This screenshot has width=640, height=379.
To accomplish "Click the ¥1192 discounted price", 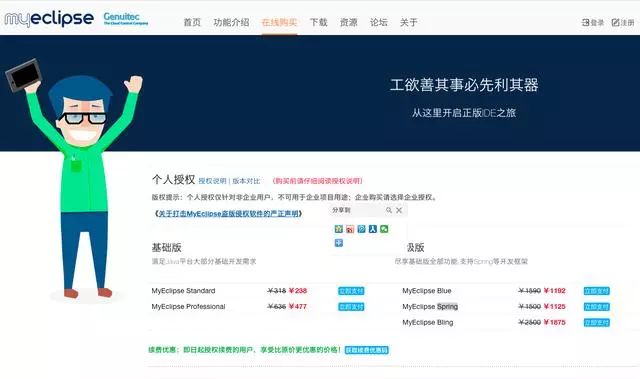I will pyautogui.click(x=555, y=291).
